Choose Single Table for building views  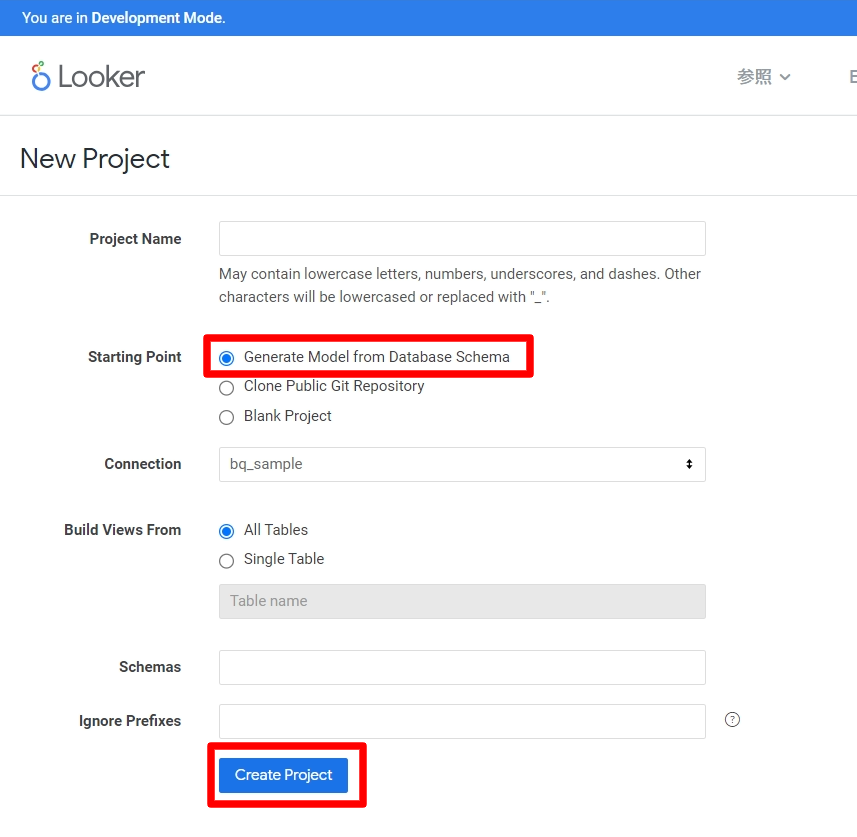click(227, 560)
